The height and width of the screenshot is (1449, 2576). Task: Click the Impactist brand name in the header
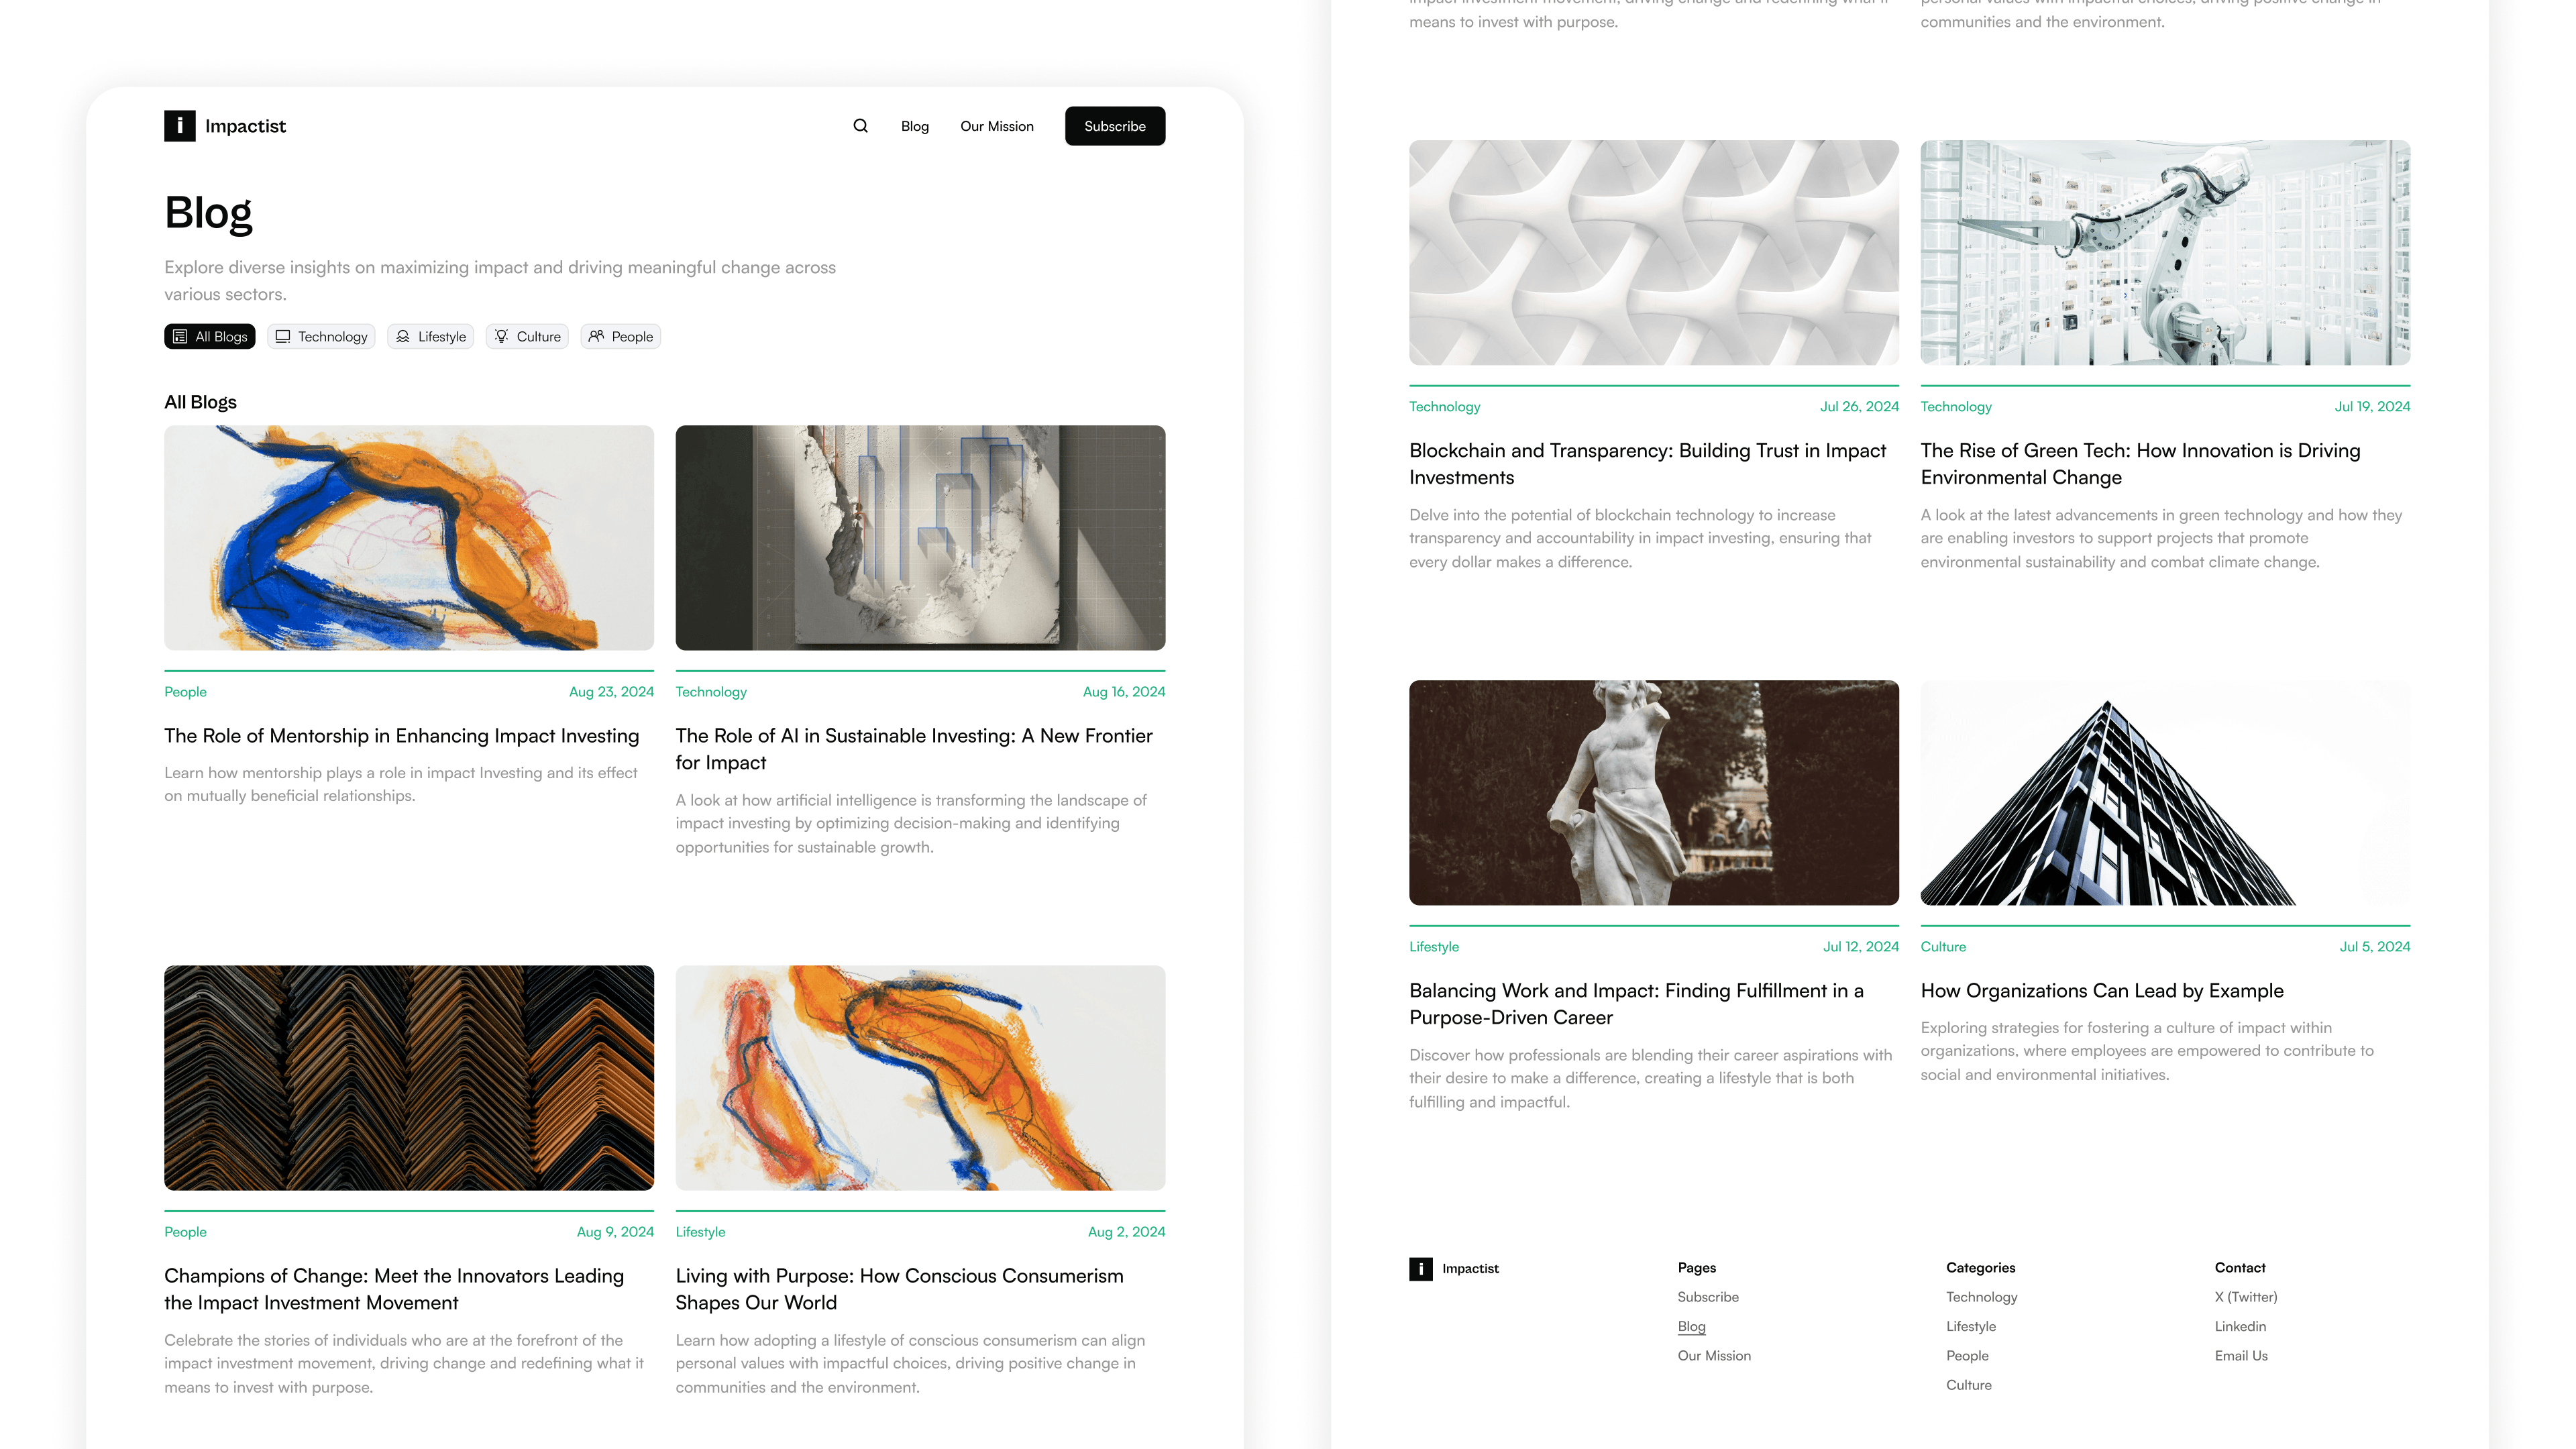coord(245,126)
